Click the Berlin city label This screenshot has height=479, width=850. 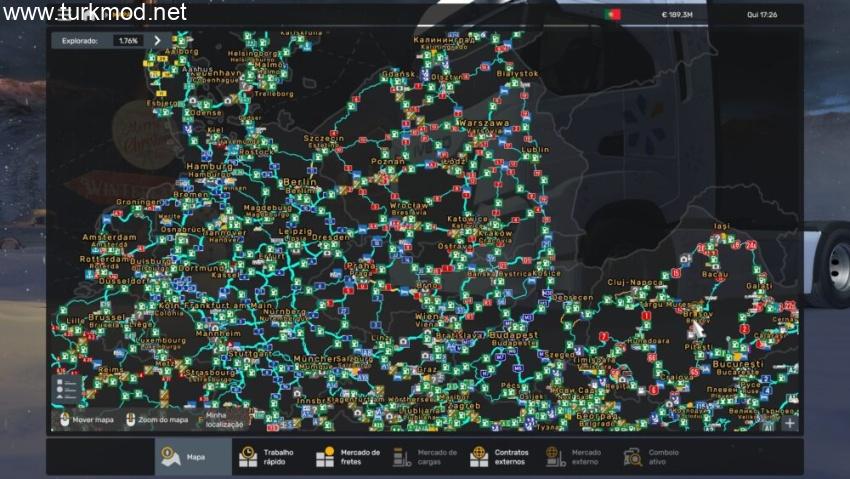click(x=300, y=182)
